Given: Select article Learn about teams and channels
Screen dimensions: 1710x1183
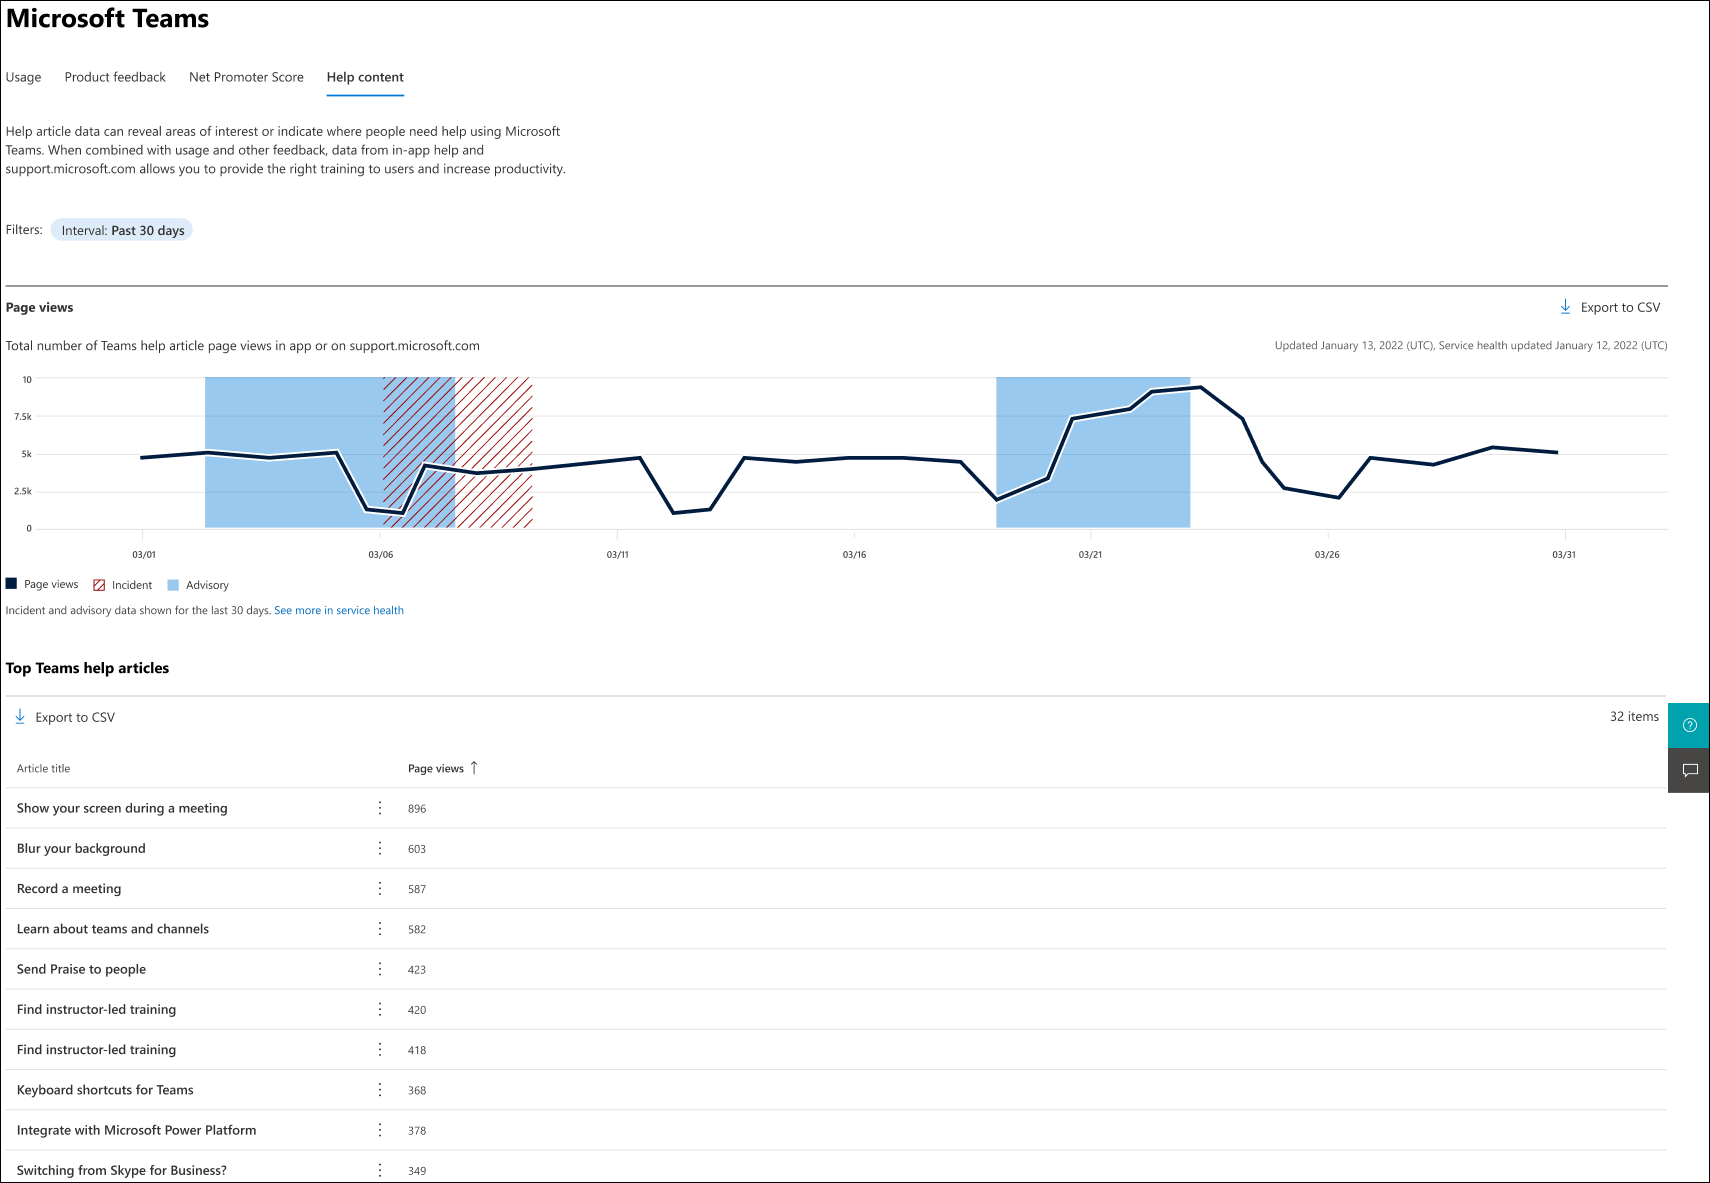Looking at the screenshot, I should pos(113,929).
